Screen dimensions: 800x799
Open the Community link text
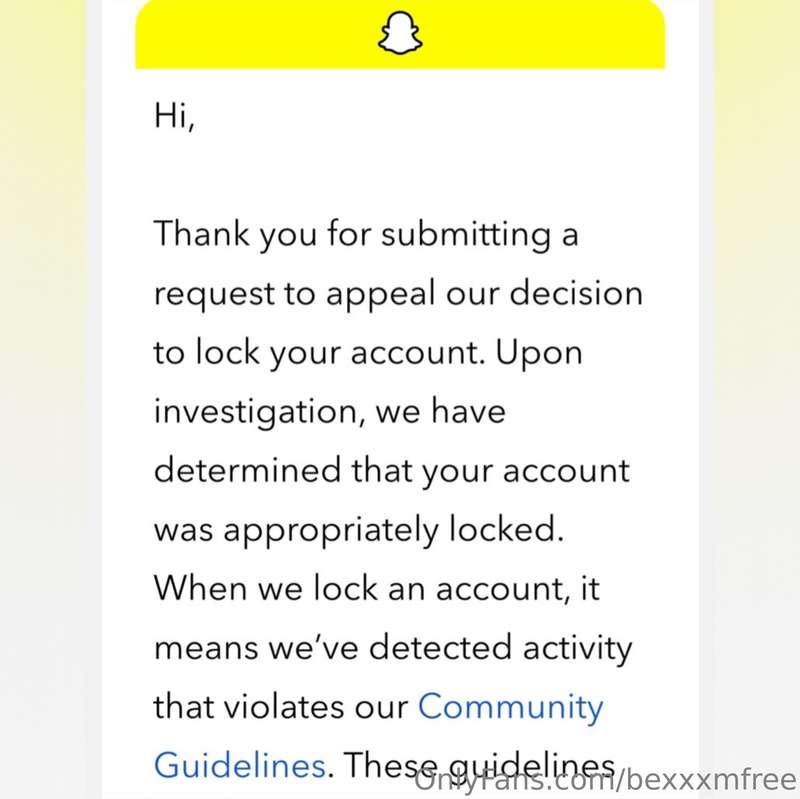511,709
